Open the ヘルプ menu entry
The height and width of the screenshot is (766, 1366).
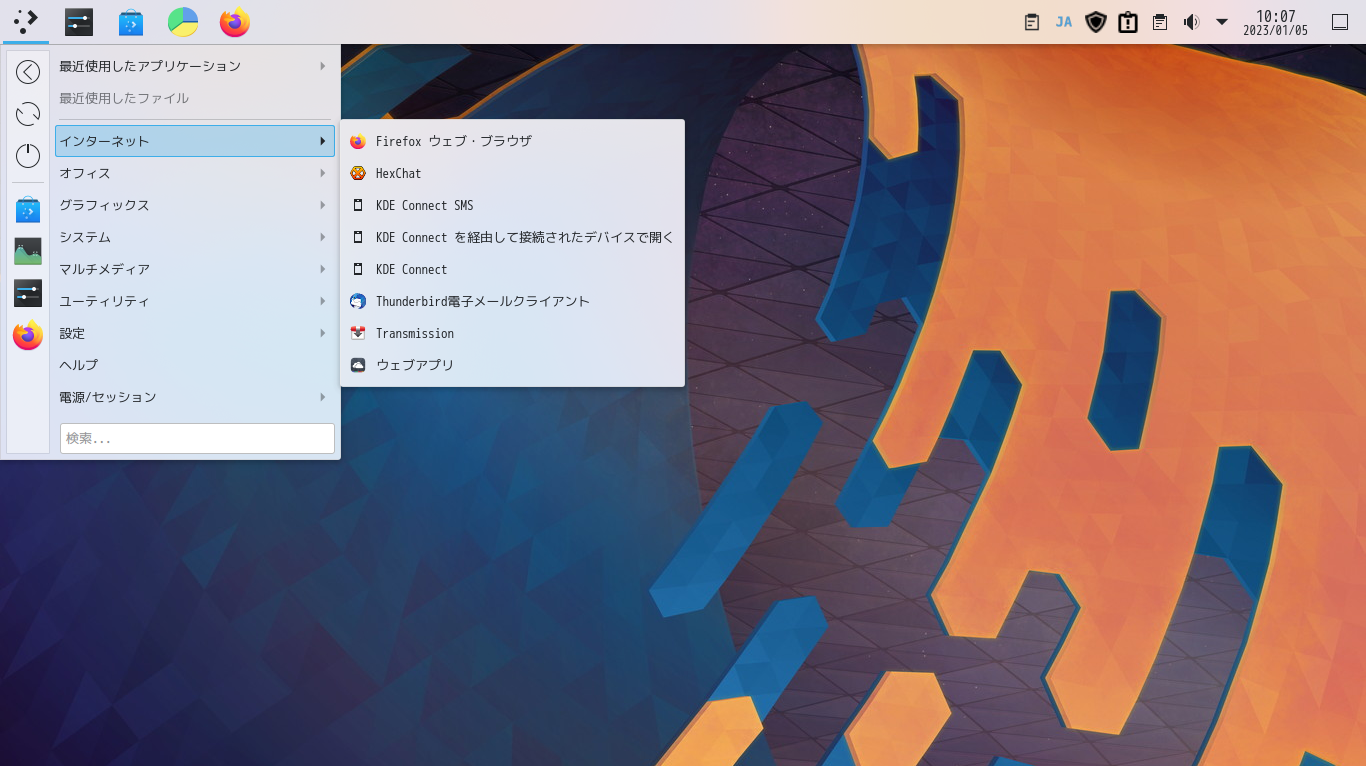195,365
